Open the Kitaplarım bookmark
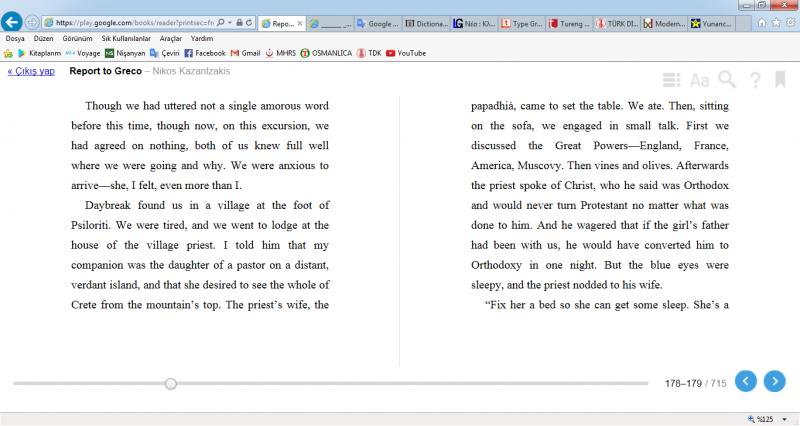The width and height of the screenshot is (800, 426). click(40, 53)
